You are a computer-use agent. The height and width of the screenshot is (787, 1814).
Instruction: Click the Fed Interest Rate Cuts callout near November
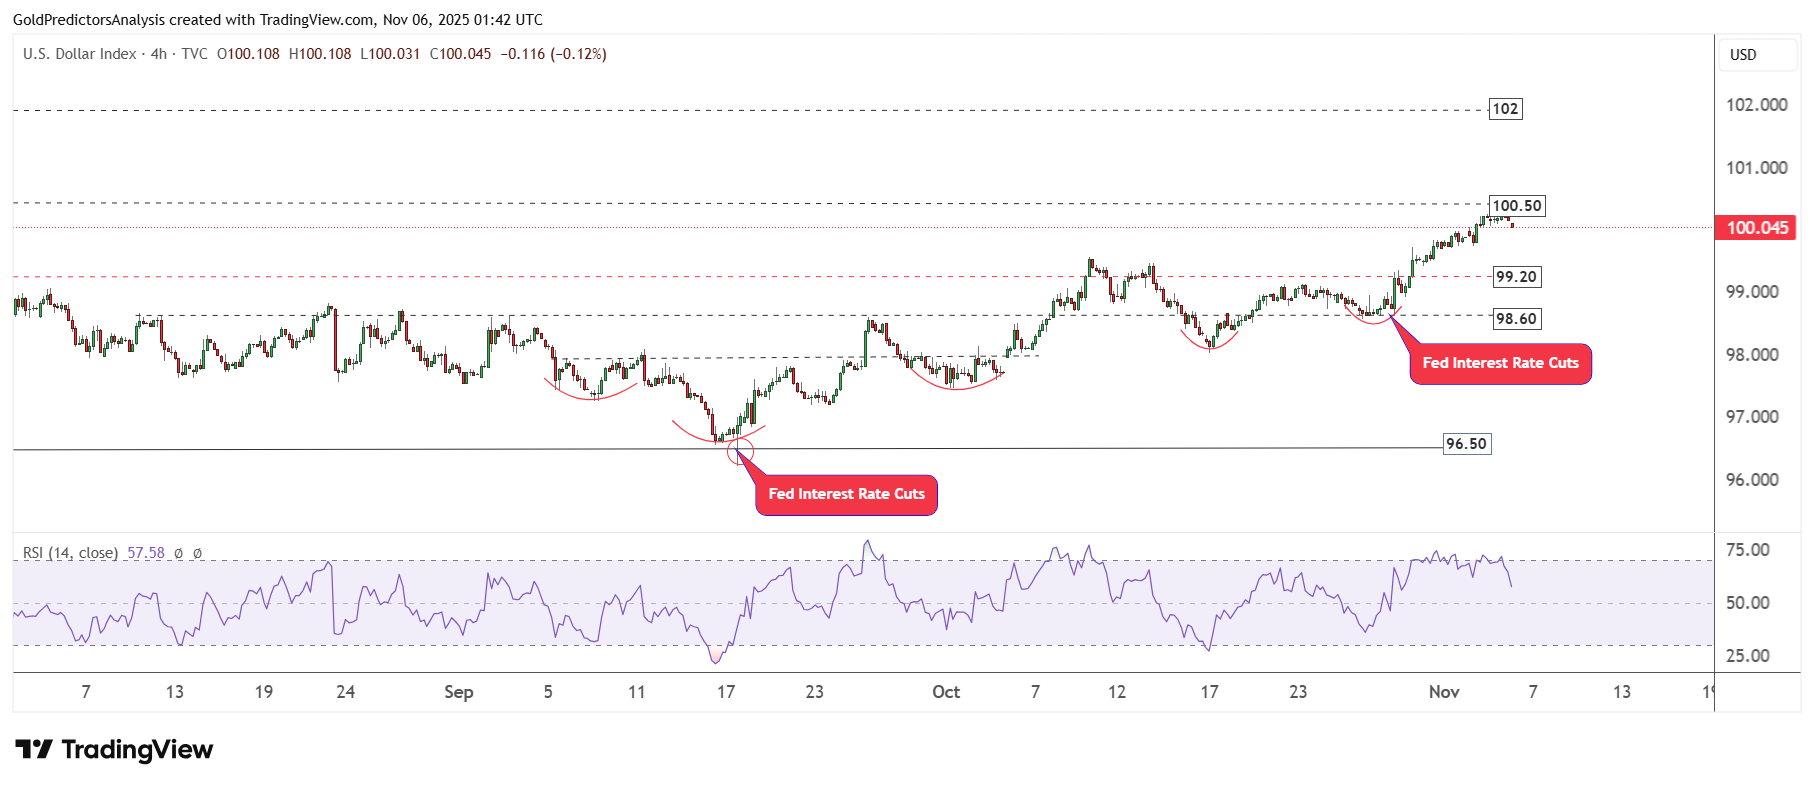tap(1500, 363)
